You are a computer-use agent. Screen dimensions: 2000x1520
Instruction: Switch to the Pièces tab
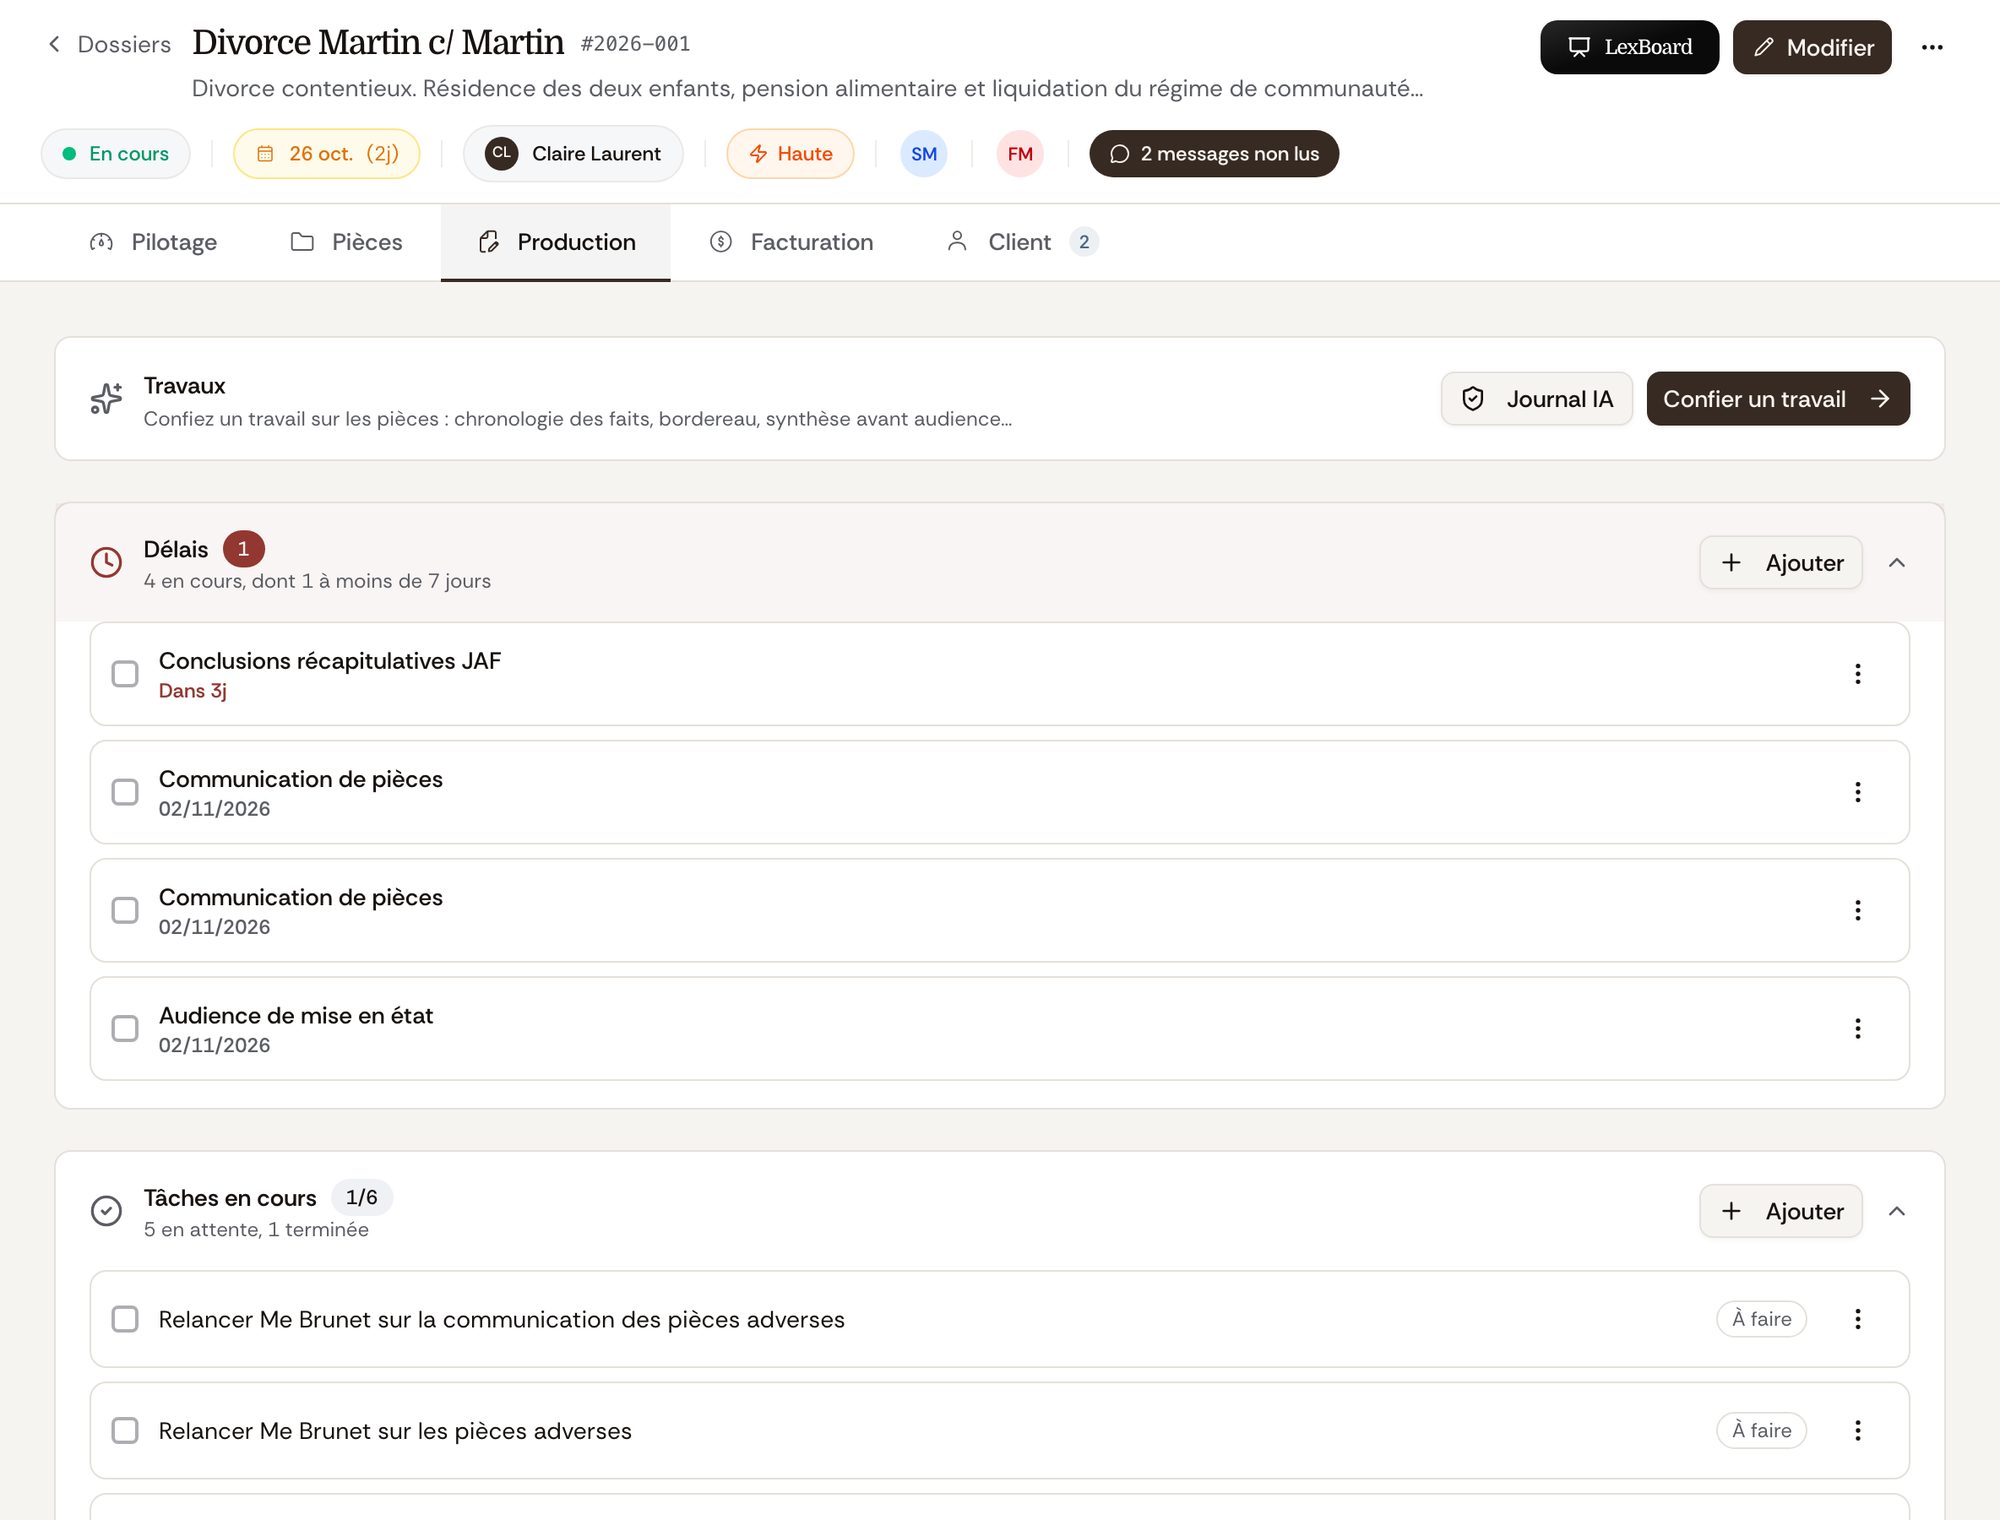pos(346,242)
